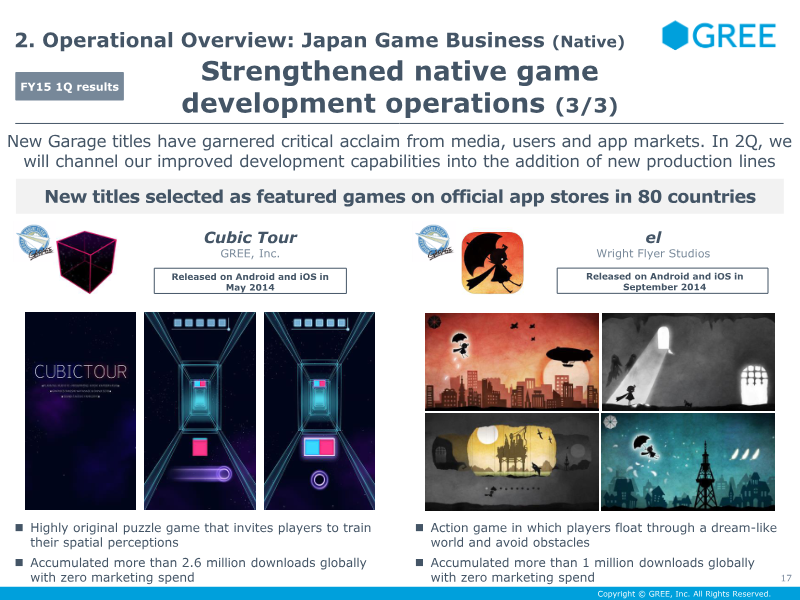Click the 'Released on Android and iOS in May 2014' box
The height and width of the screenshot is (600, 800).
click(250, 281)
